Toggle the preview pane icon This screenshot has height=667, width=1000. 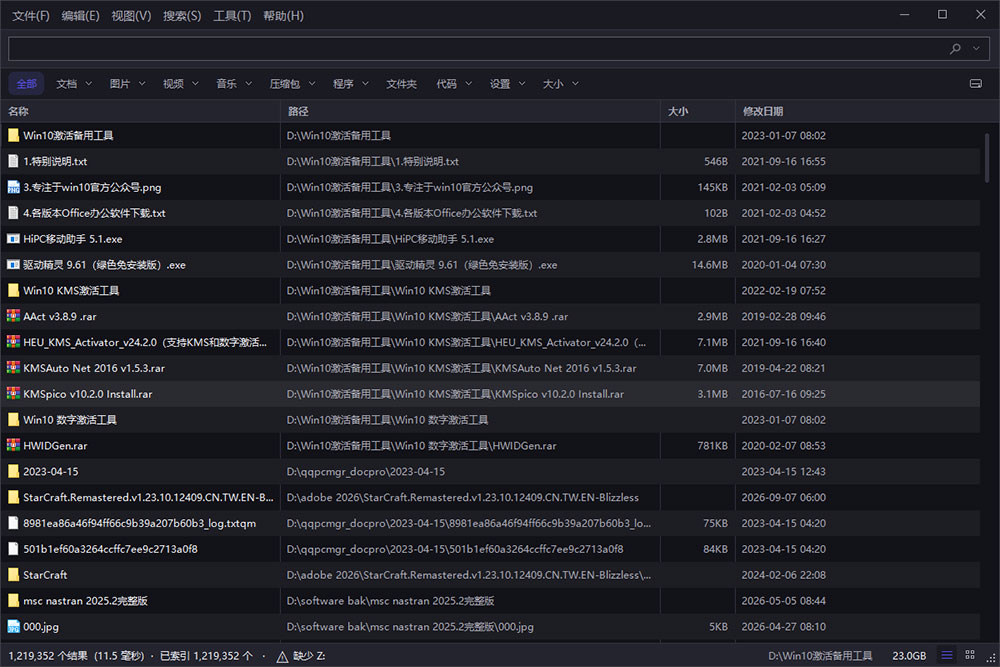pyautogui.click(x=975, y=84)
